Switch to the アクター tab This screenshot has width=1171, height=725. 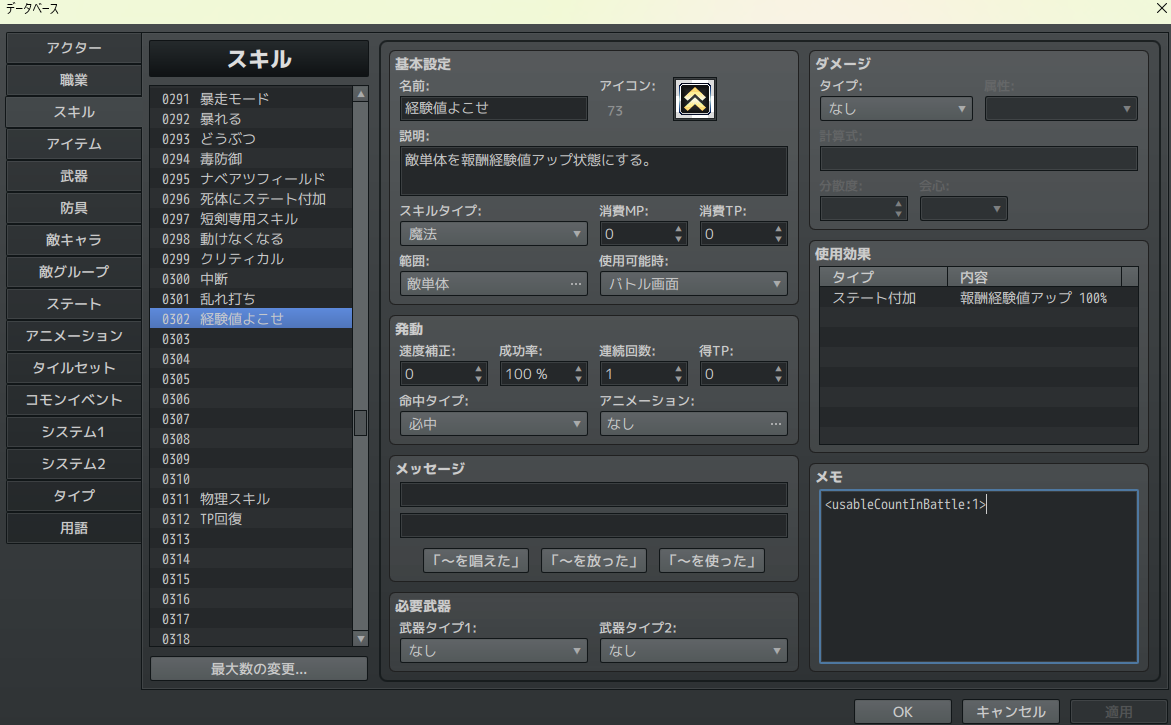pyautogui.click(x=74, y=48)
